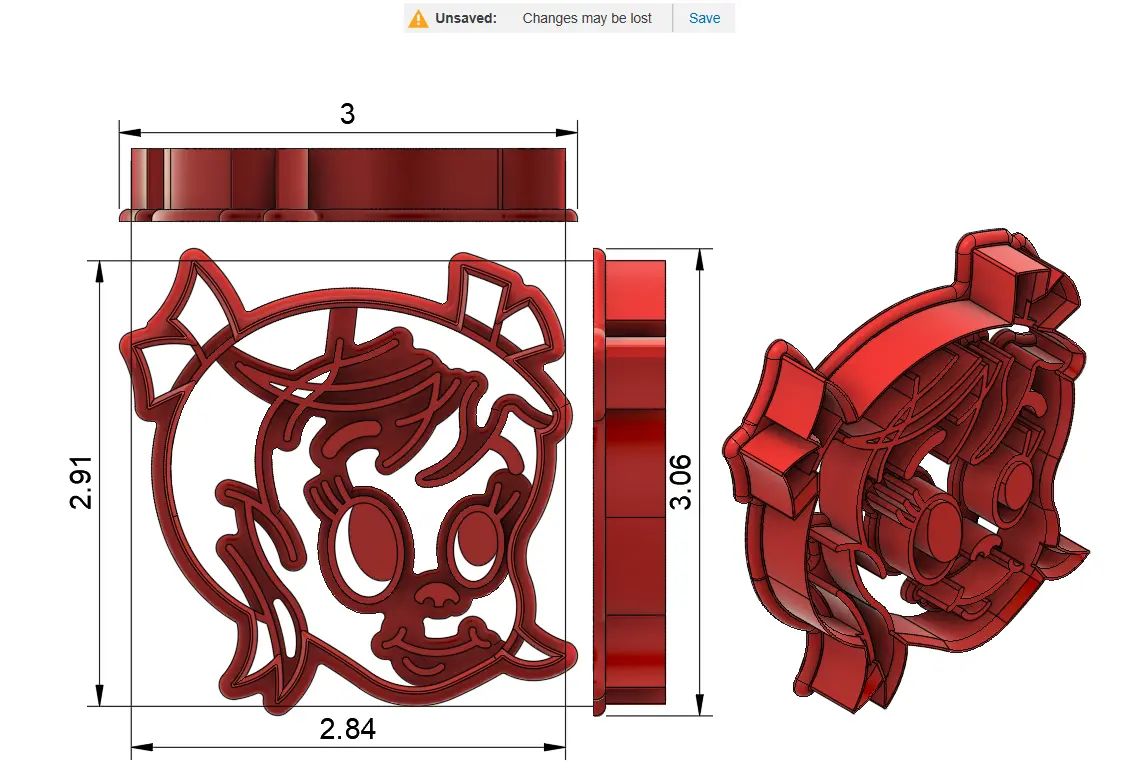Click the isometric 3D view of the cutter
The height and width of the screenshot is (762, 1122).
click(x=906, y=470)
